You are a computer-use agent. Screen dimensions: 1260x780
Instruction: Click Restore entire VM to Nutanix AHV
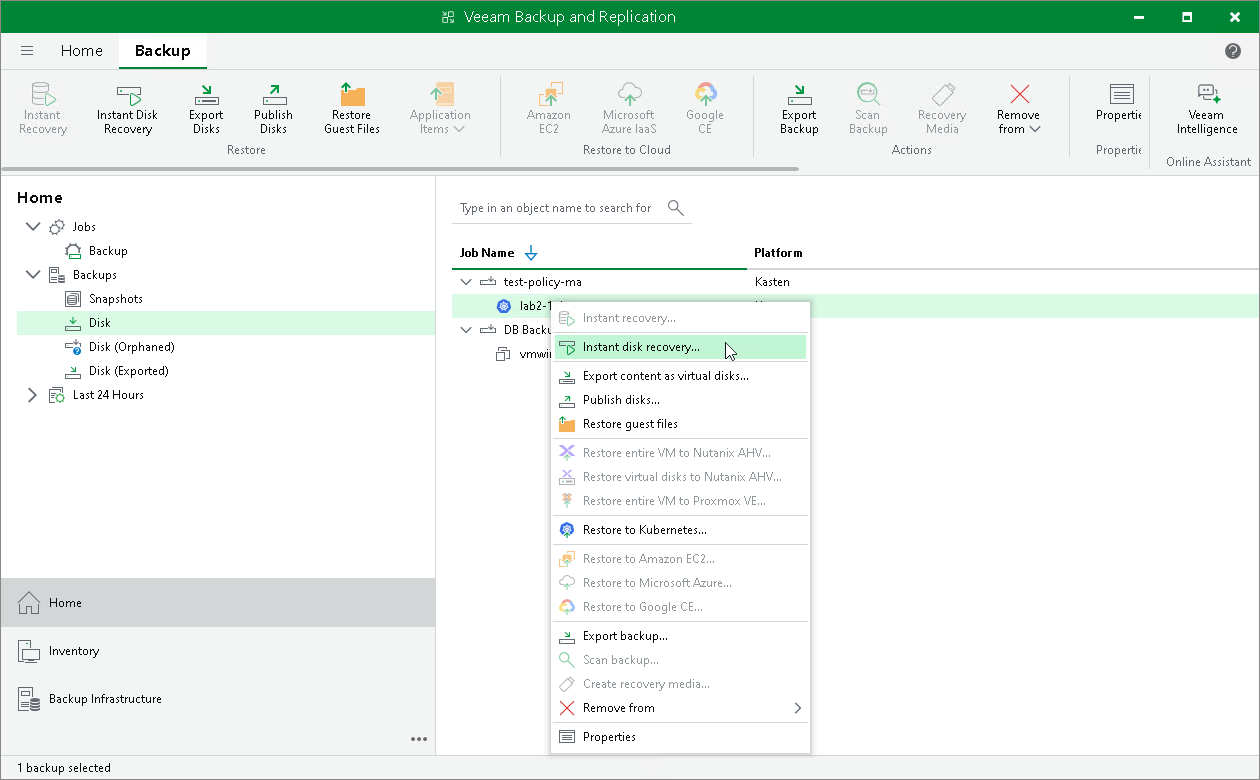click(x=680, y=453)
